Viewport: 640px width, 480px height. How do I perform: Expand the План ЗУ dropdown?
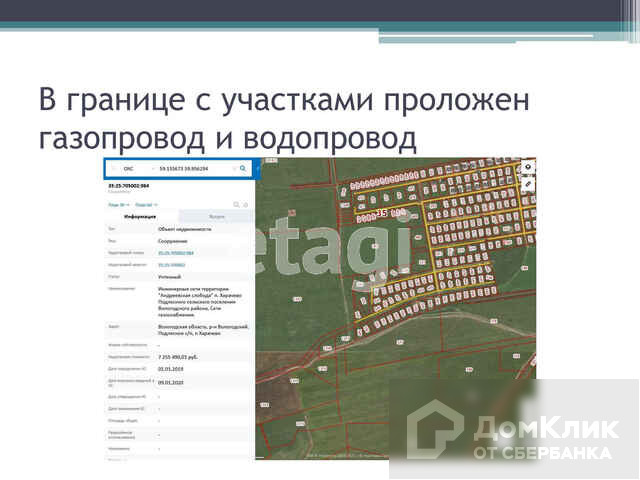tap(119, 205)
